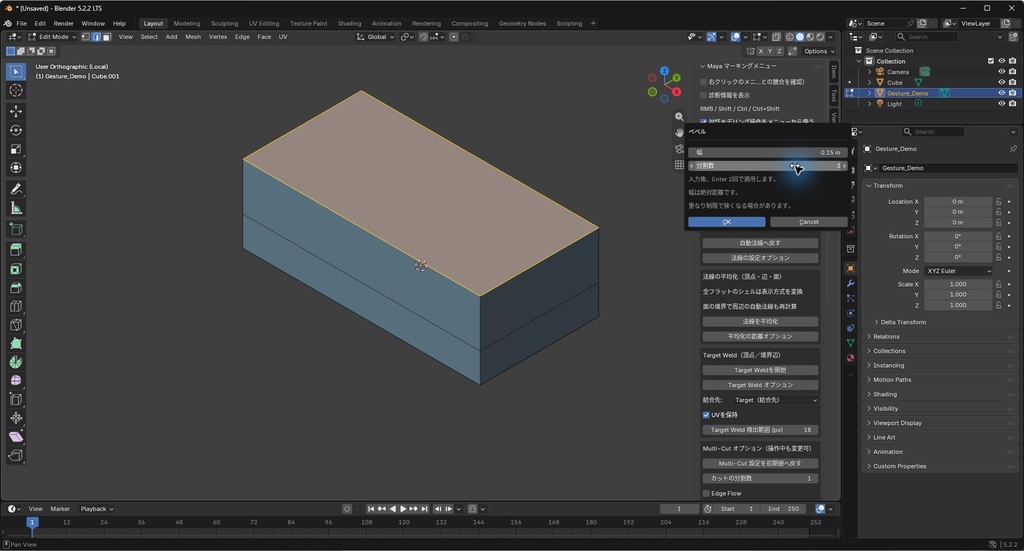Select the Poly Build tool
1024x551 pixels.
(x=16, y=343)
